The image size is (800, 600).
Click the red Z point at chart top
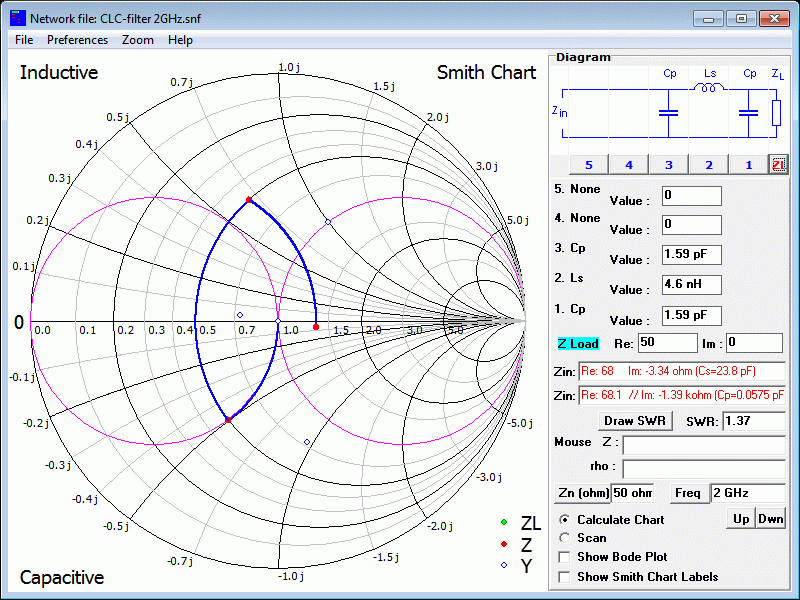249,200
